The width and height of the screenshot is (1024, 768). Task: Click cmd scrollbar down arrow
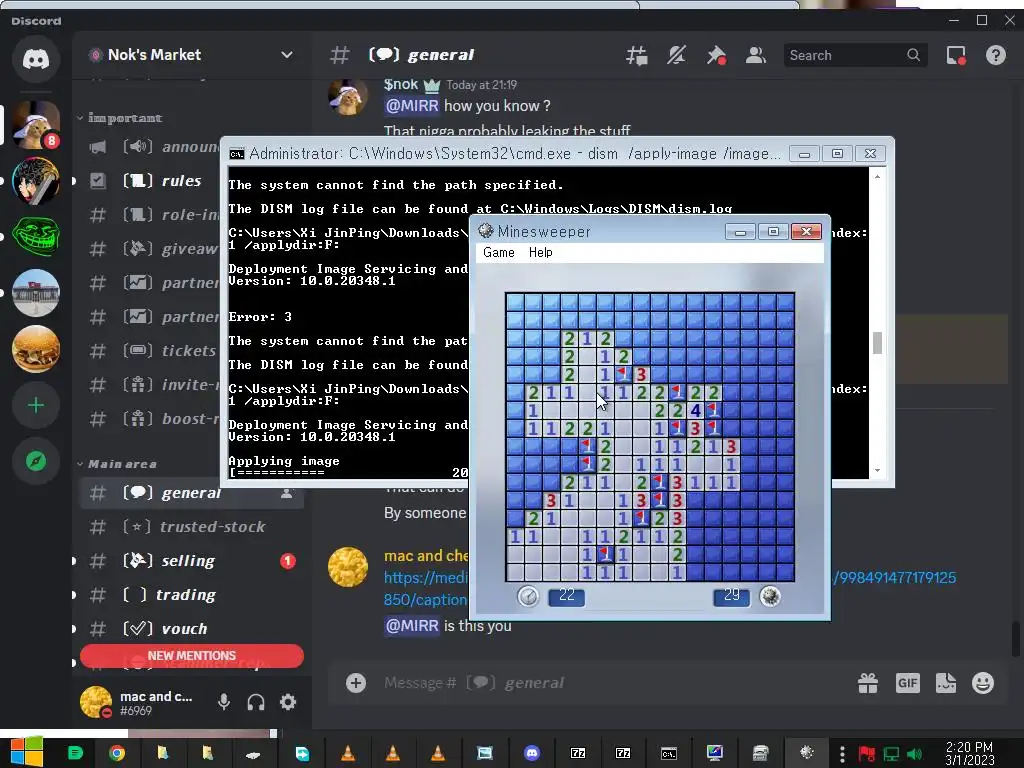(x=877, y=471)
